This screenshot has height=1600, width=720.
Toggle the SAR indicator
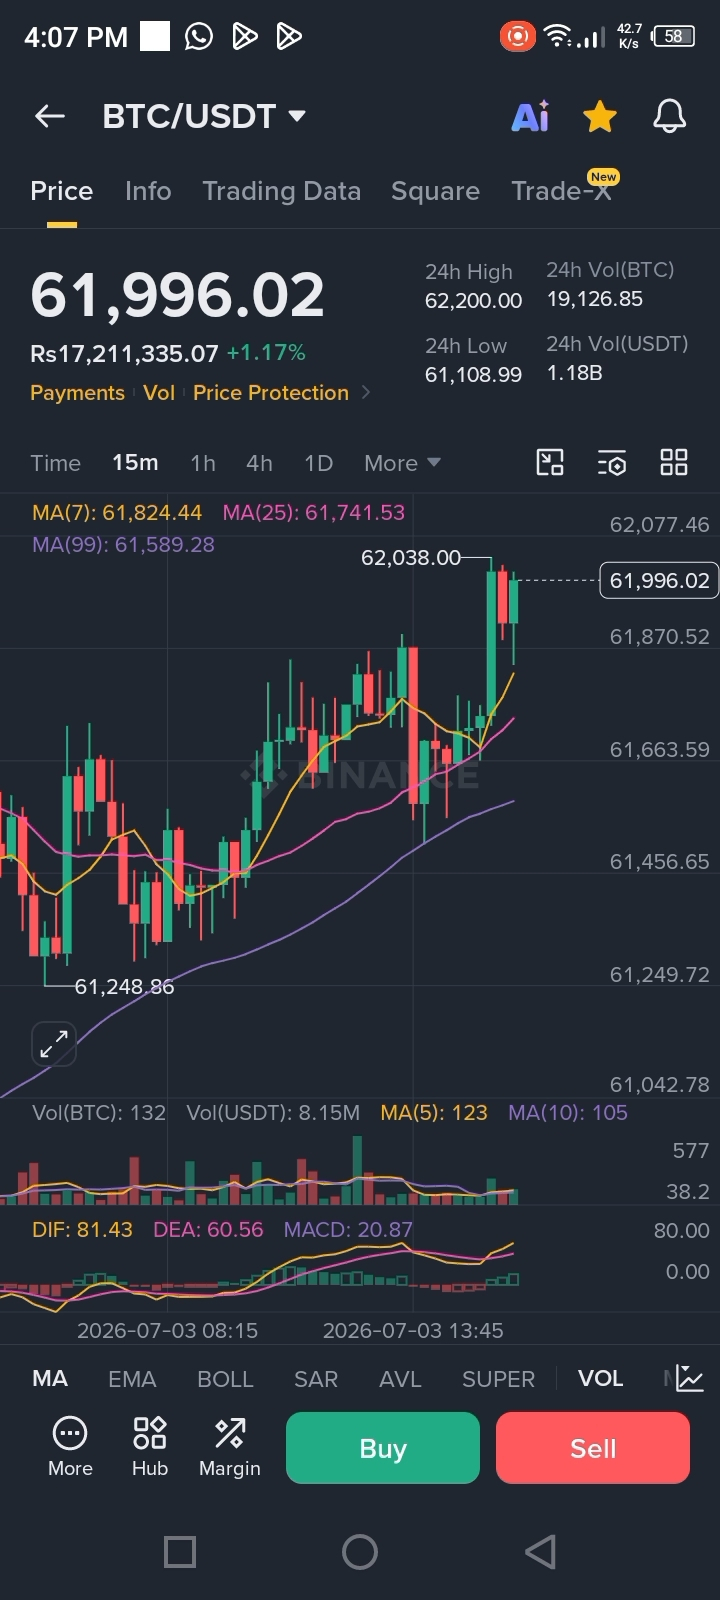click(x=316, y=1379)
